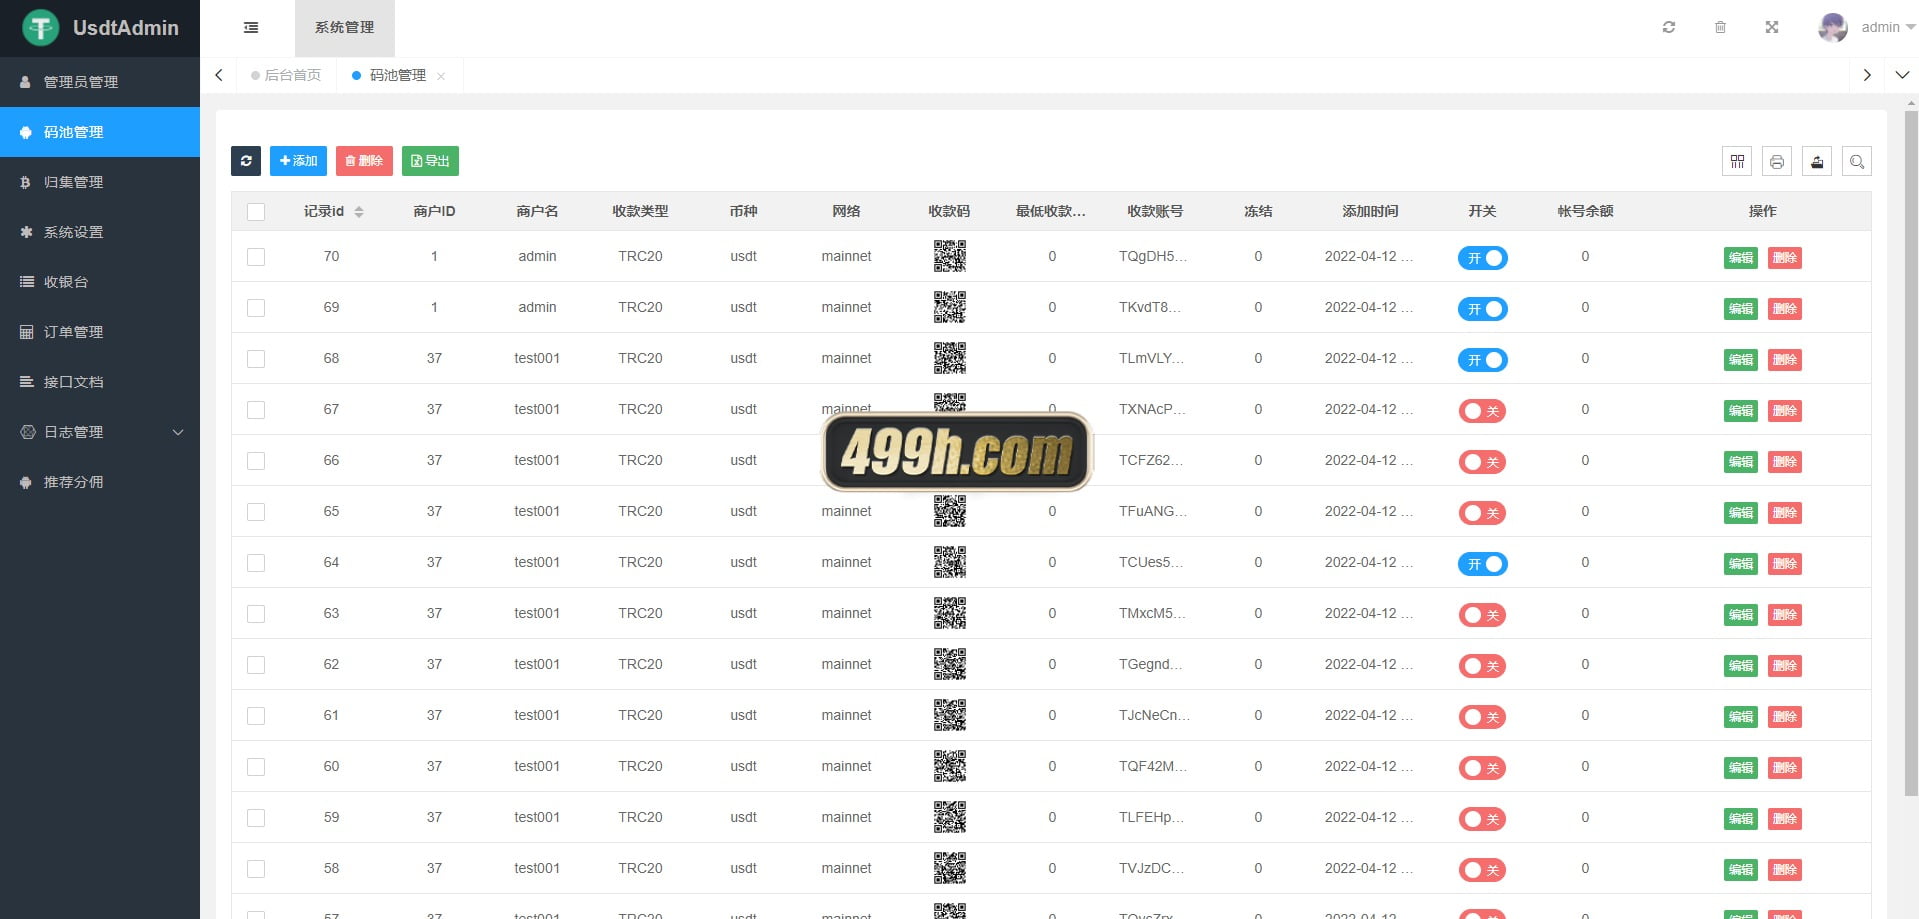The width and height of the screenshot is (1919, 919).
Task: Check the row checkbox for record 65
Action: tap(256, 512)
